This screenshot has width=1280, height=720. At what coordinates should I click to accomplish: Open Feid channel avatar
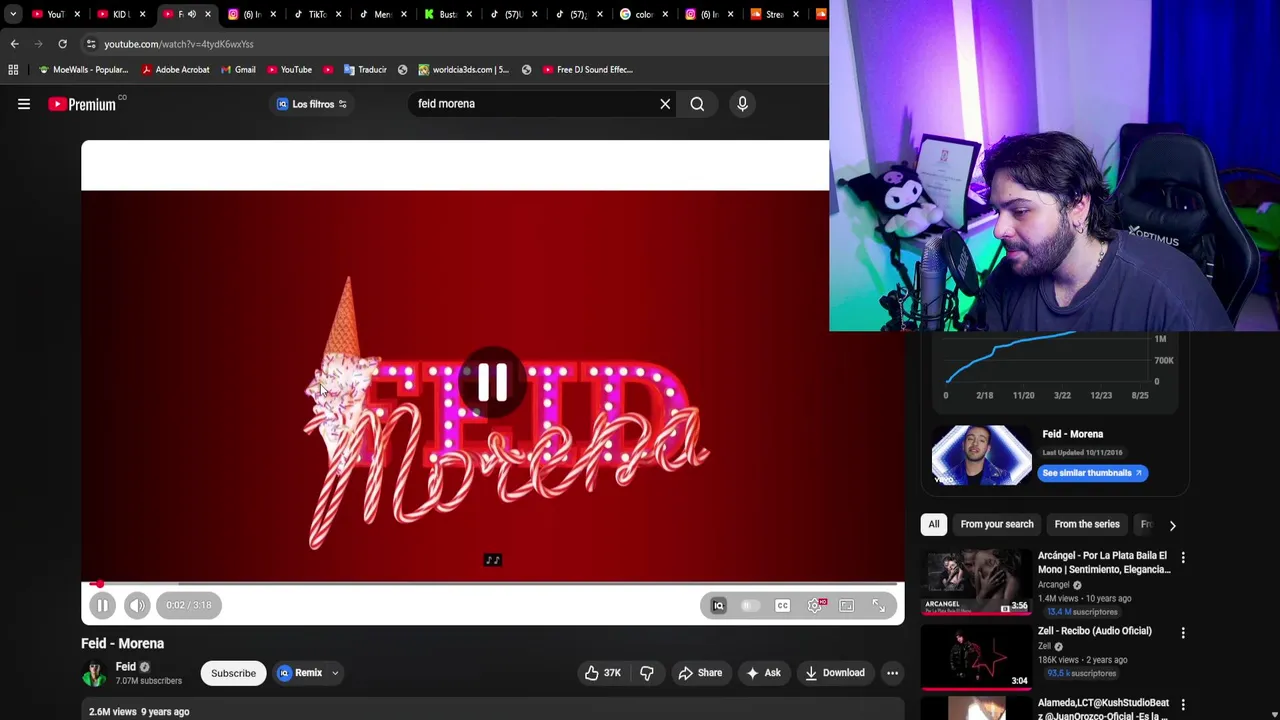(94, 673)
